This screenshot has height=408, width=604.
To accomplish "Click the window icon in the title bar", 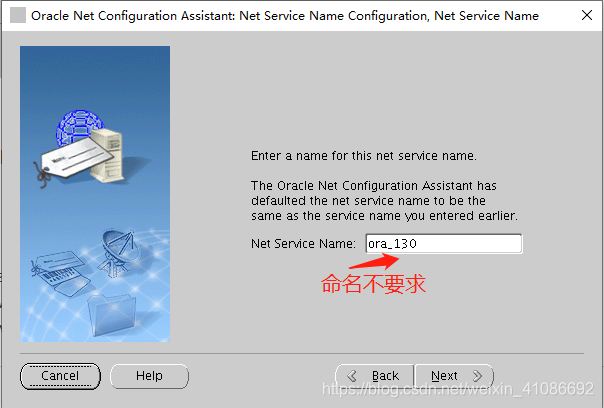I will [x=18, y=16].
